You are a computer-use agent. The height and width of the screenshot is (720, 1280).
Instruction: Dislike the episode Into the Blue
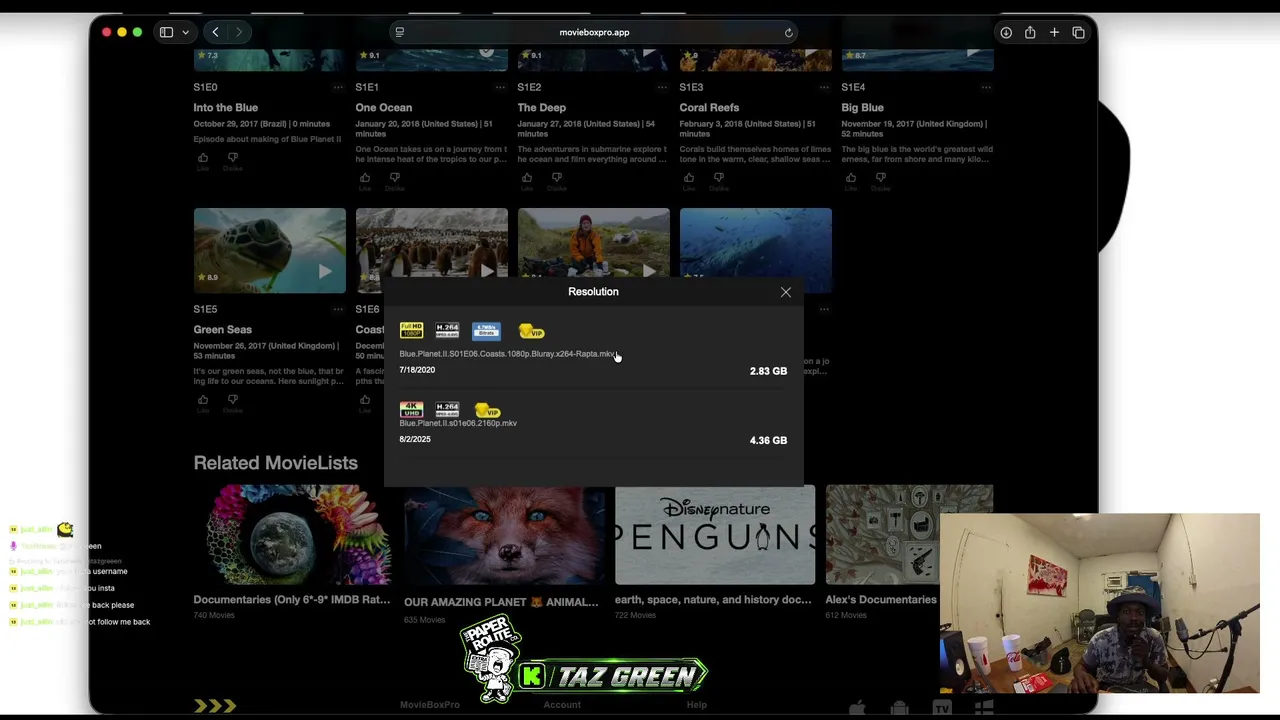point(233,160)
